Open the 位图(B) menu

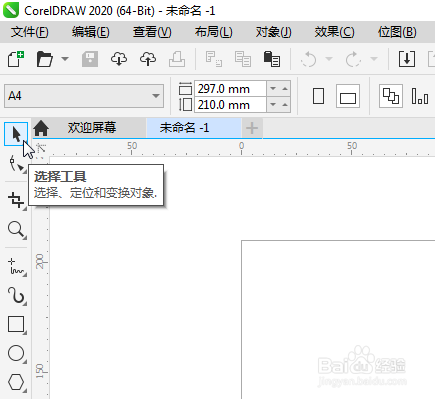397,32
